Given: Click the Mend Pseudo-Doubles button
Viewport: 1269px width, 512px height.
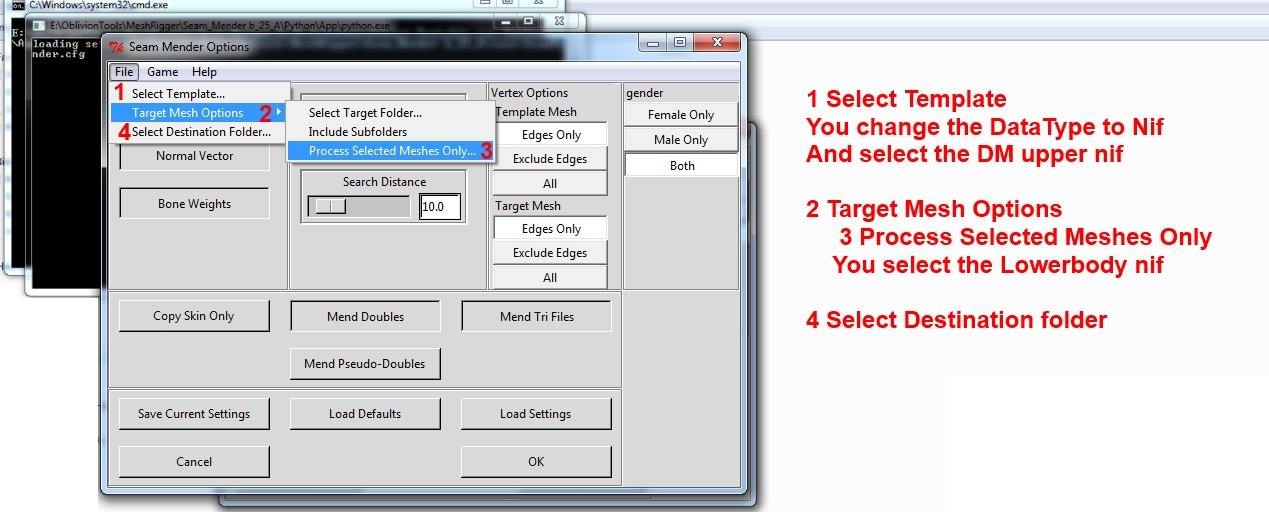Looking at the screenshot, I should click(x=365, y=364).
